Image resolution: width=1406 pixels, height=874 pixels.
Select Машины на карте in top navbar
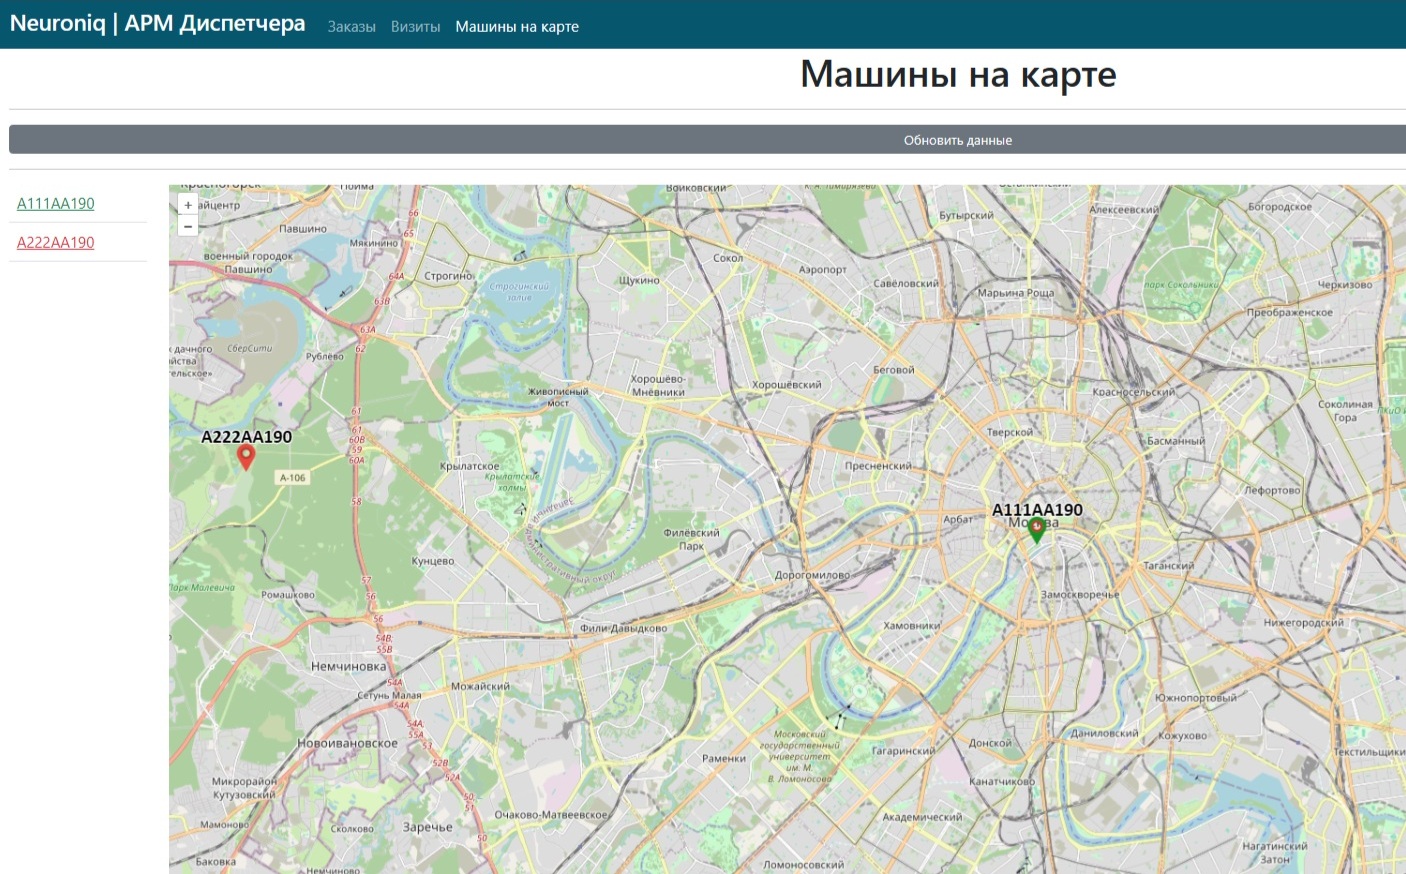click(517, 27)
